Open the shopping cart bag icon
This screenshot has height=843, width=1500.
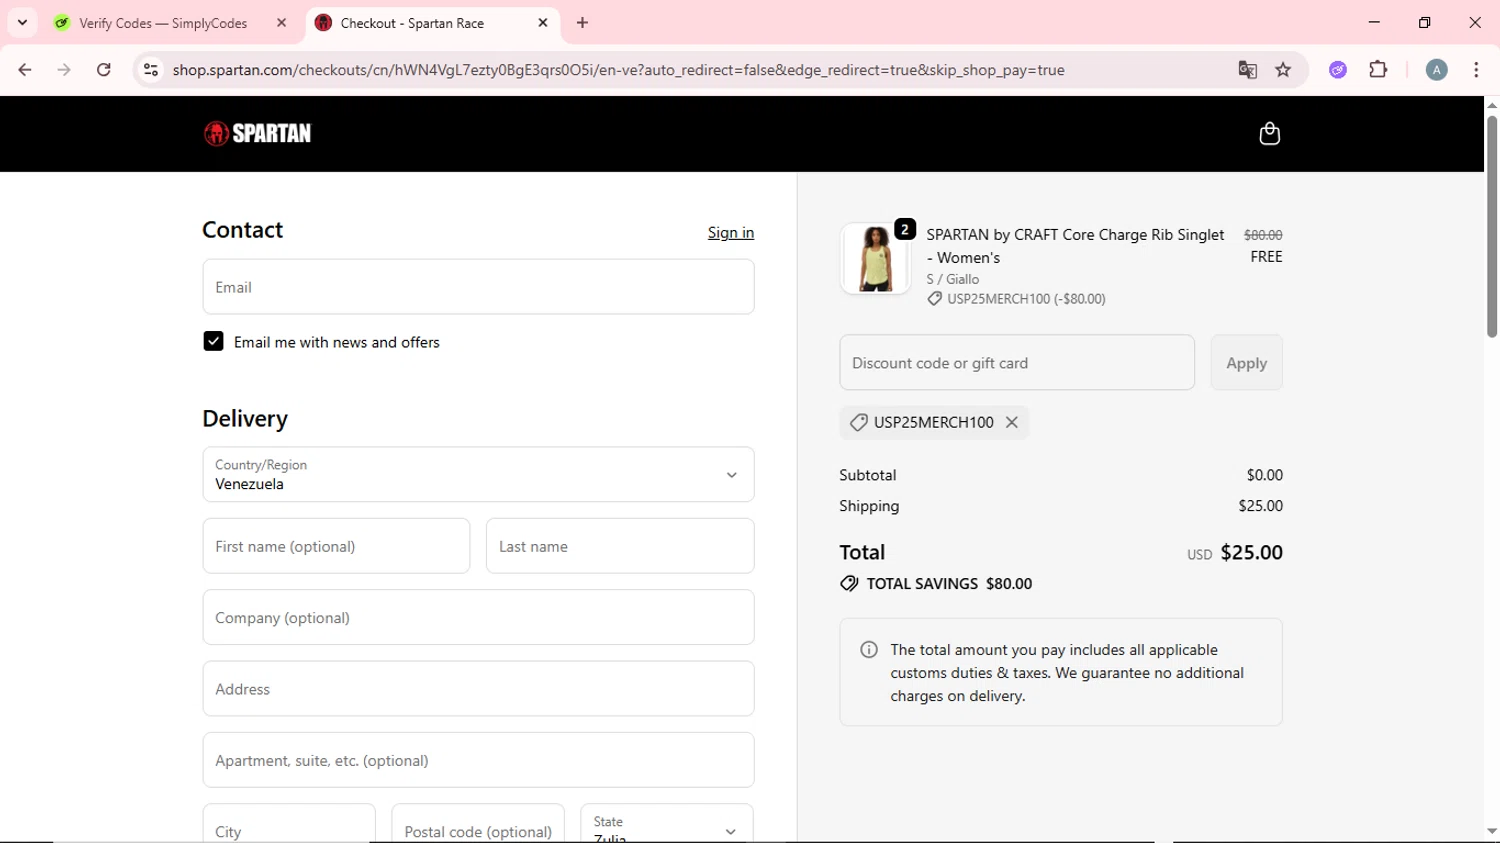[x=1269, y=134]
